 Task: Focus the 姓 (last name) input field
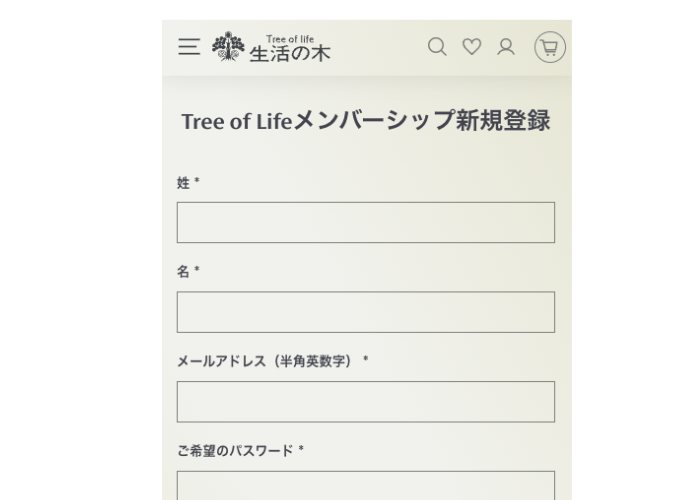(365, 222)
